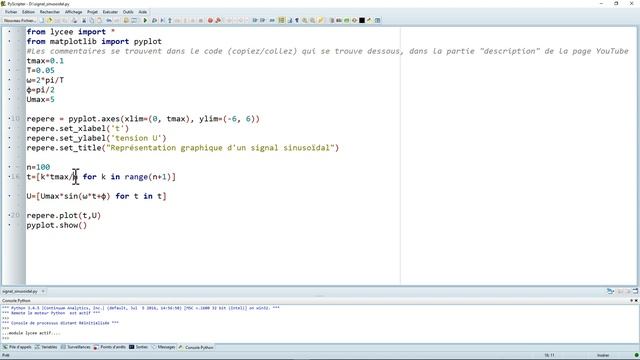The width and height of the screenshot is (640, 360).
Task: Click the paste icon in toolbar
Action: 99,20
